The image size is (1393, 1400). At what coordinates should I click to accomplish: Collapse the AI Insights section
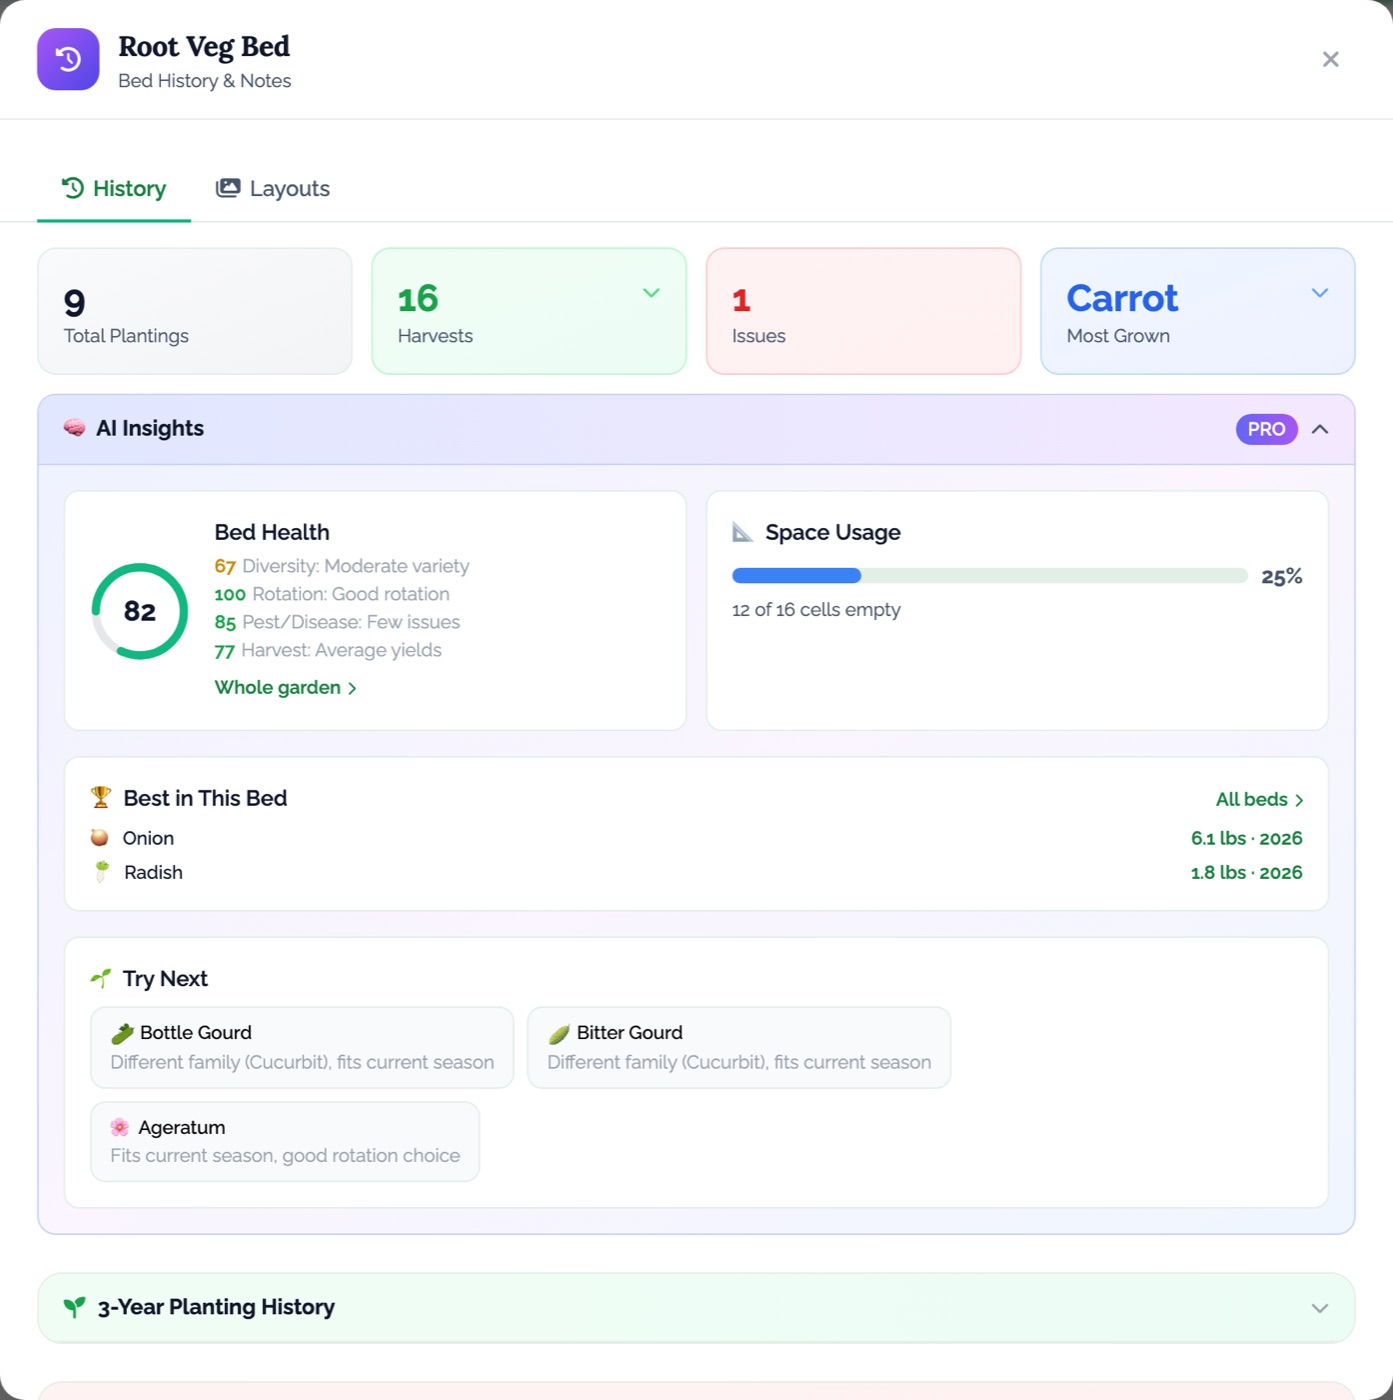point(1320,429)
